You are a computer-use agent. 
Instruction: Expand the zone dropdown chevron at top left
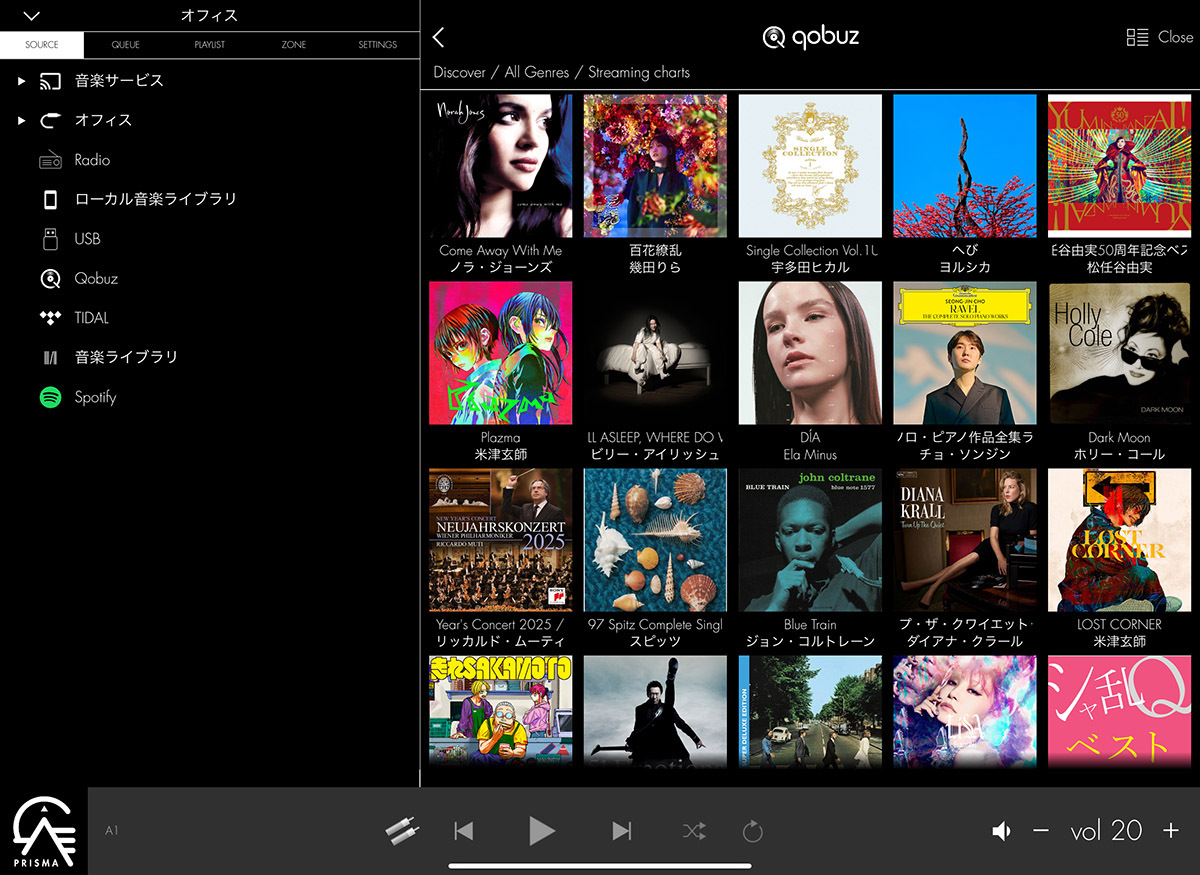(31, 16)
